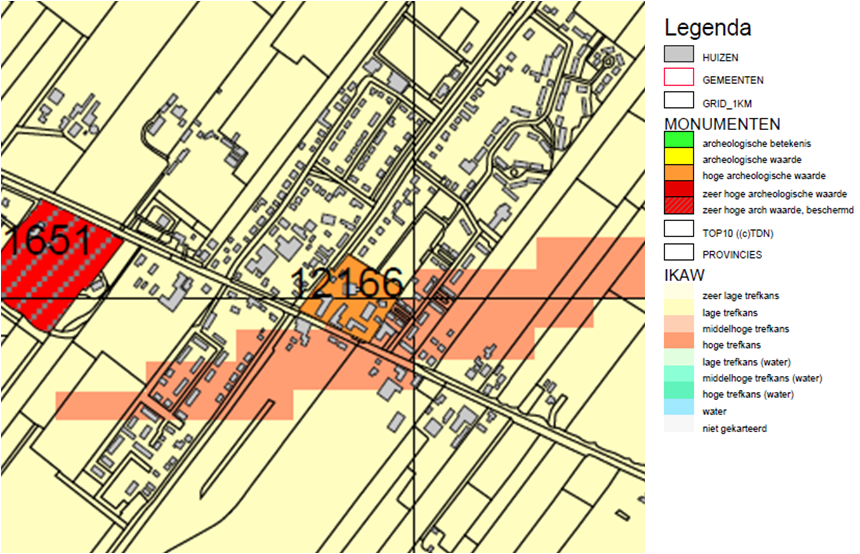Viewport: 860px width, 554px height.
Task: Click the IKAW section heading
Action: [684, 275]
